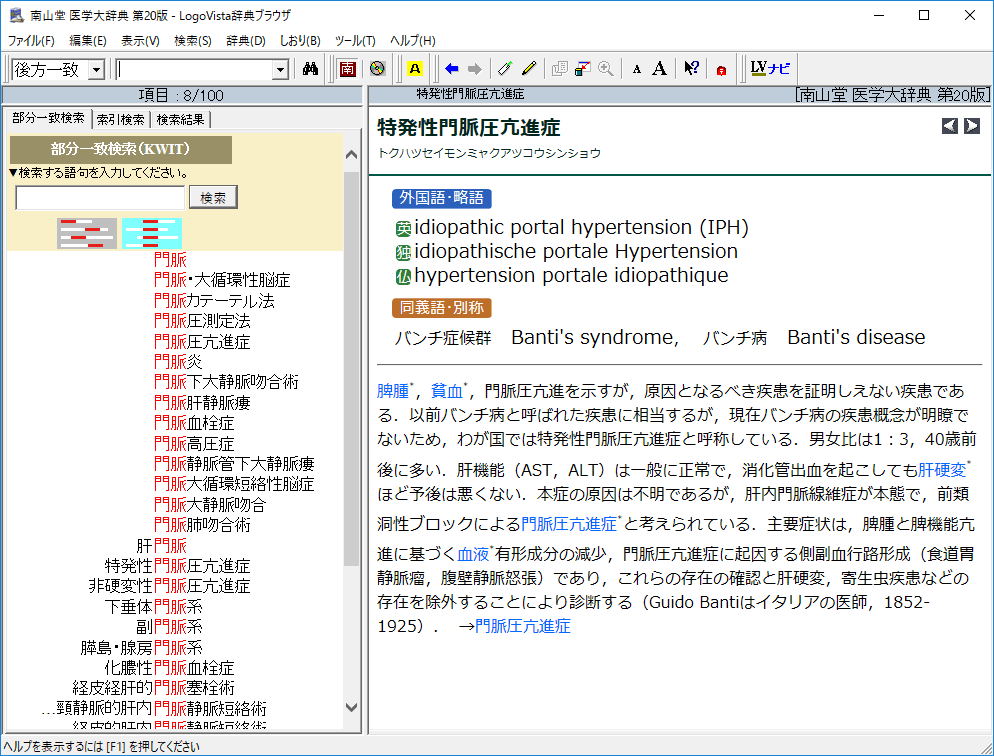Open the 辞典(D) menu
The height and width of the screenshot is (756, 994).
point(246,41)
